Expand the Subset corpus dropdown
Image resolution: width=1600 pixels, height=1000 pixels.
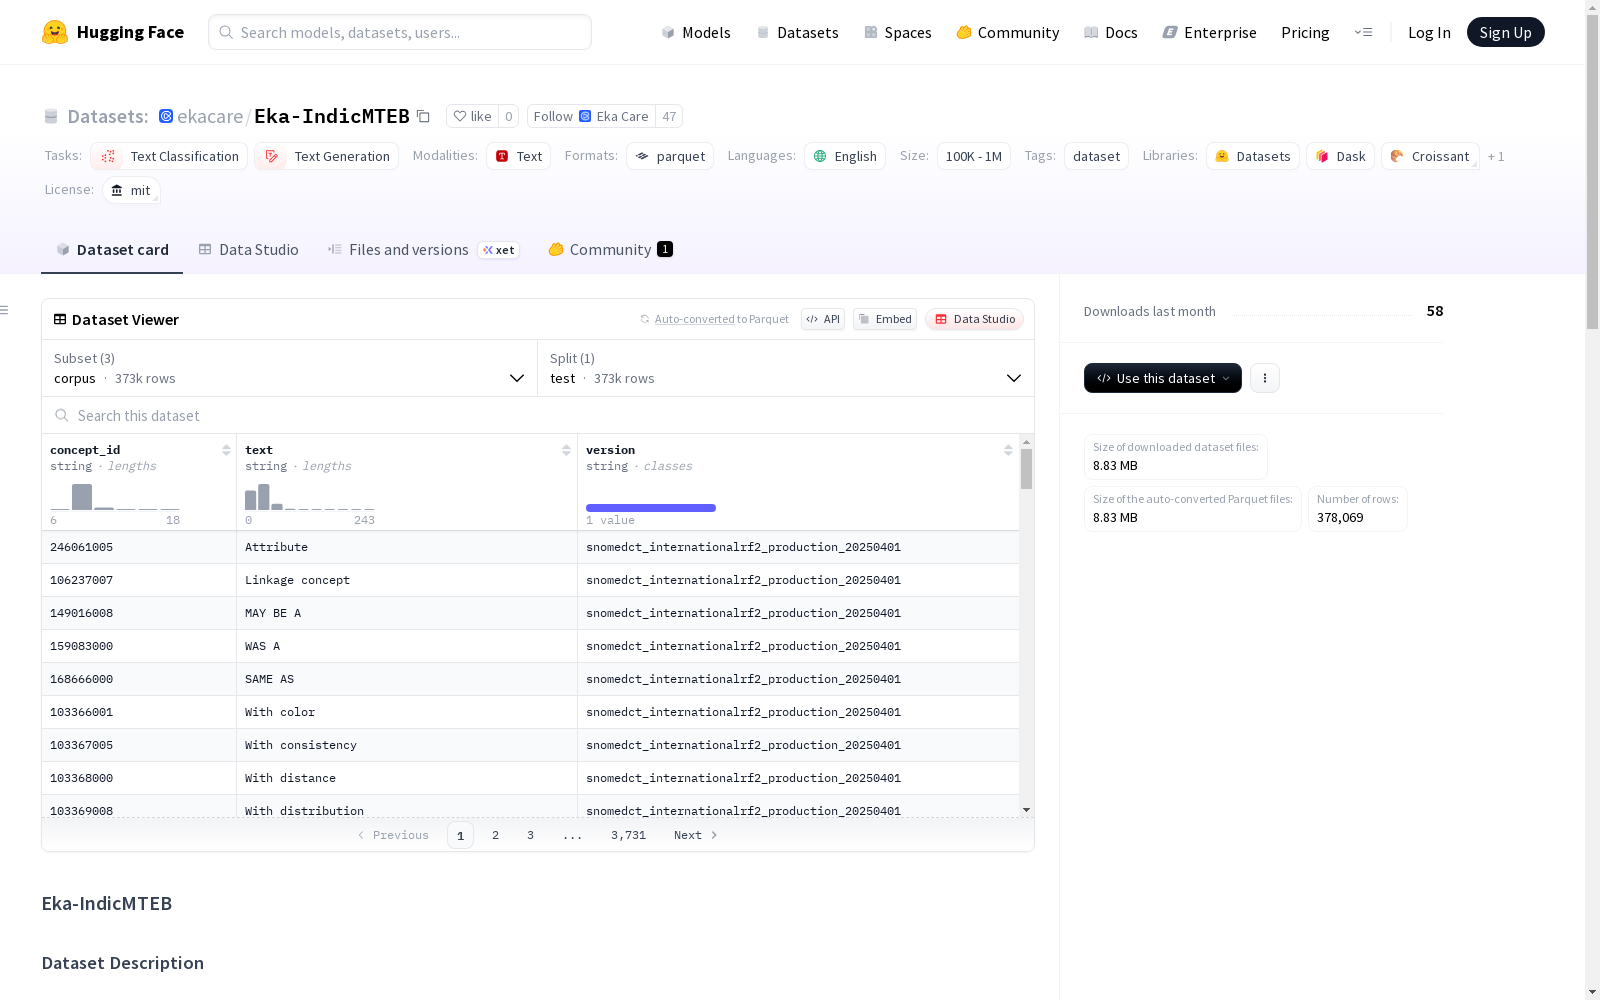pyautogui.click(x=290, y=368)
